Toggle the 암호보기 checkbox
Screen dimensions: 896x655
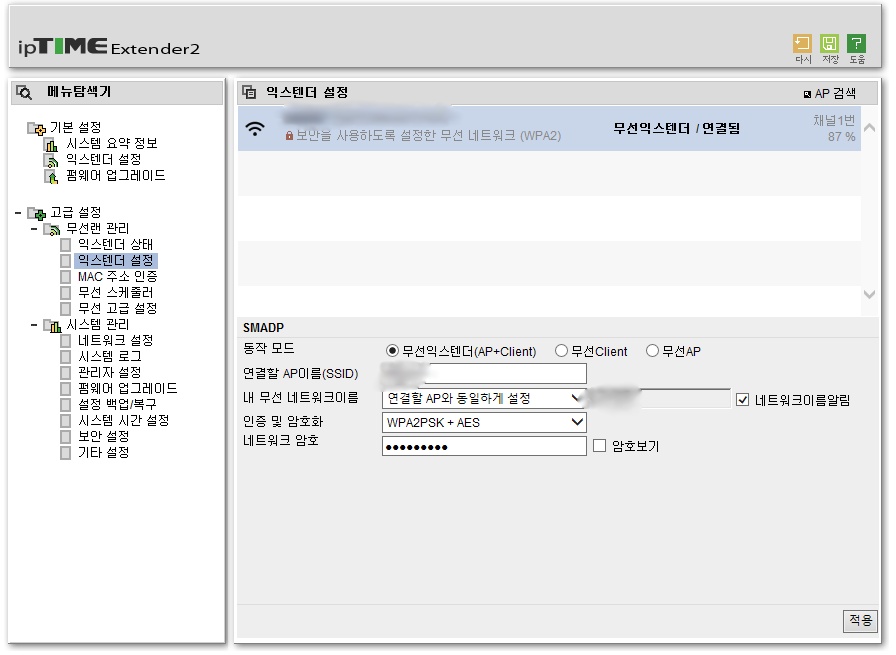pos(599,446)
